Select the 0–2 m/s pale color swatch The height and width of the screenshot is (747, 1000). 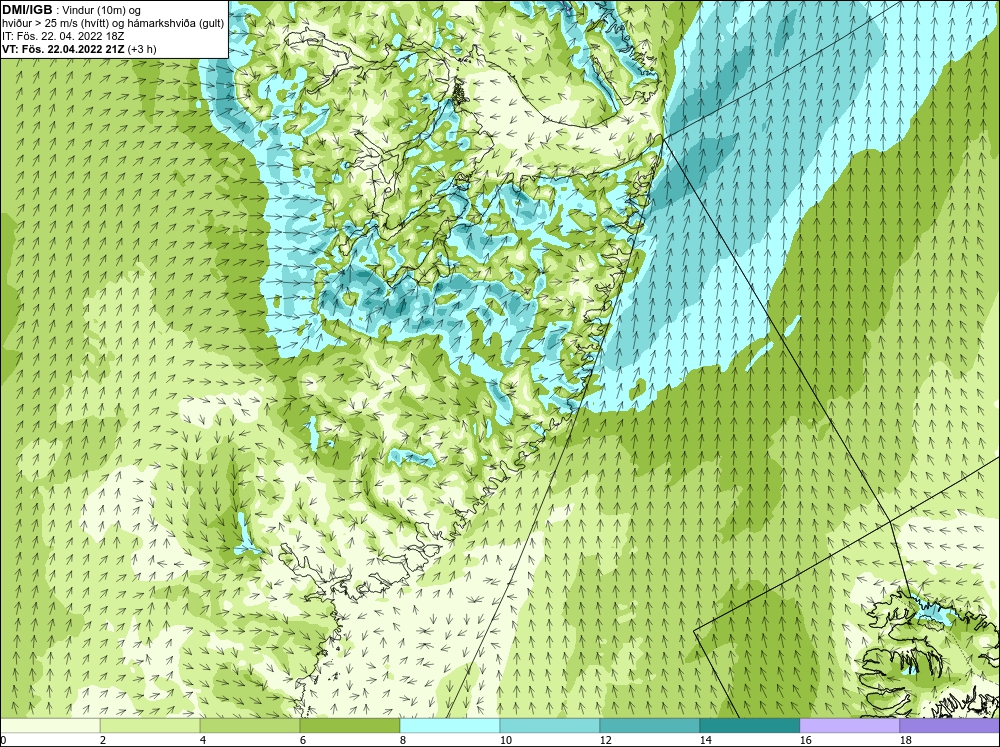(50, 725)
